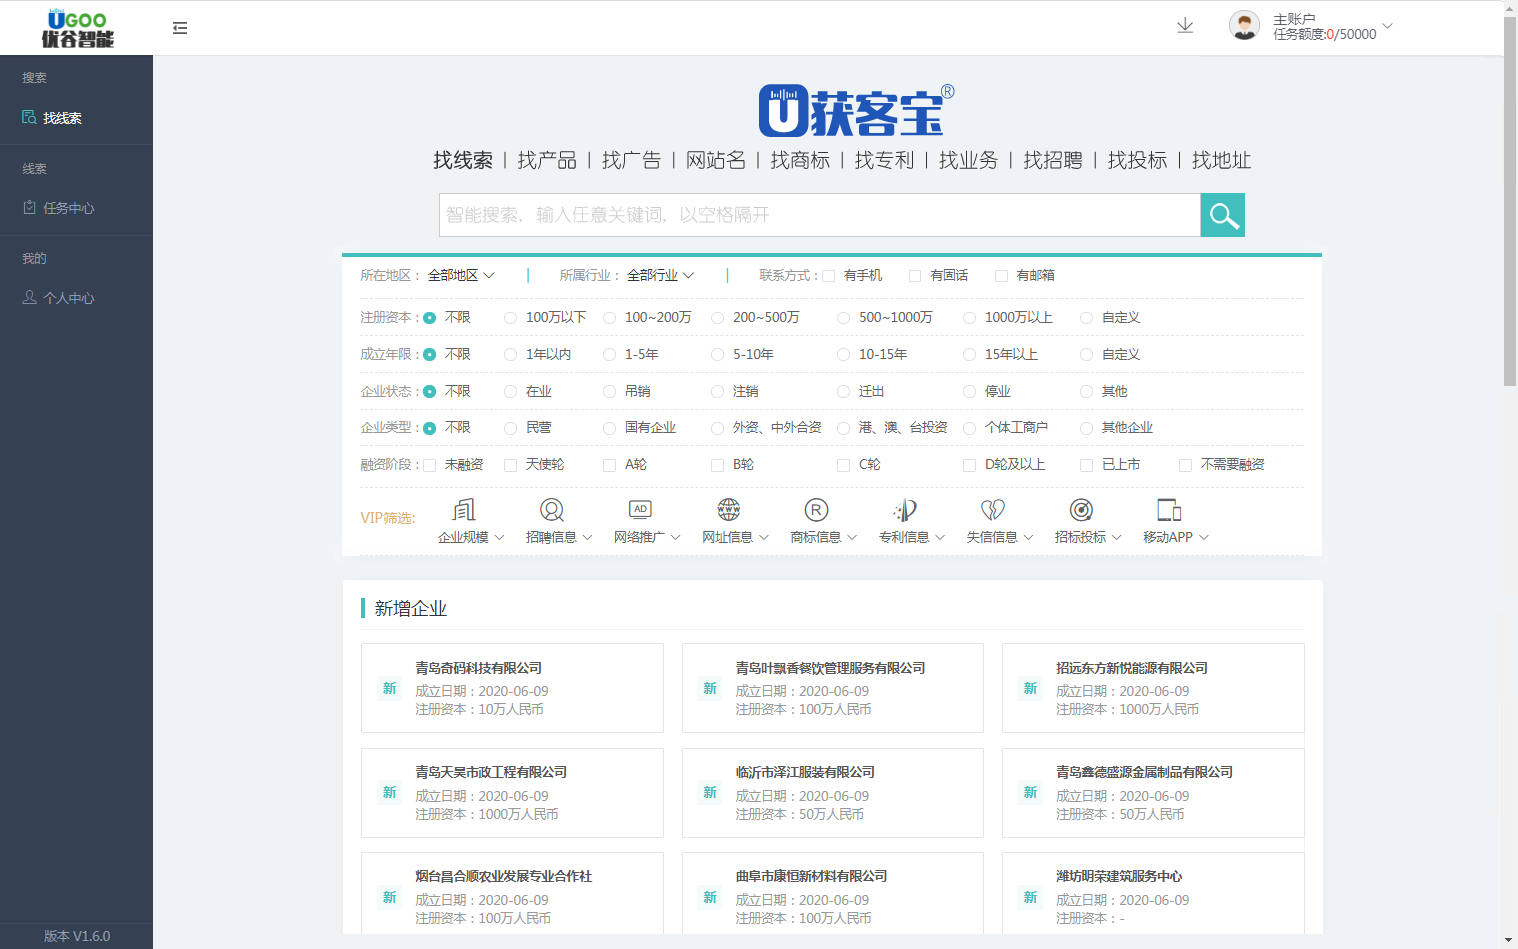Switch to the 找商标 tab
Viewport: 1518px width, 949px height.
coord(800,160)
